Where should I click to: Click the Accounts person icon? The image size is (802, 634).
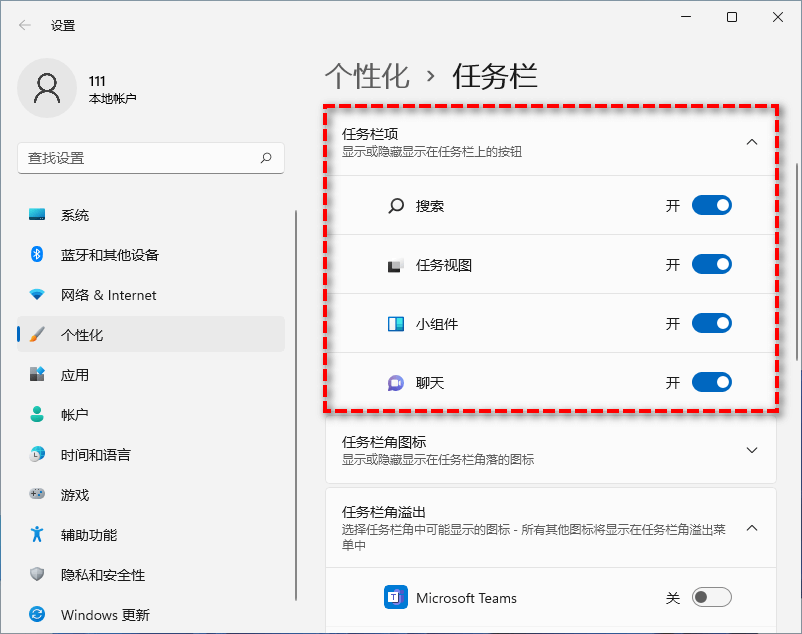[37, 414]
